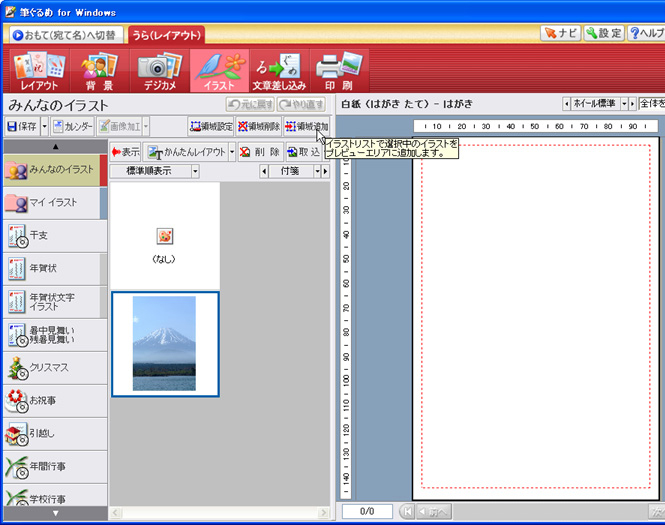This screenshot has width=665, height=525.
Task: Click the 背景 (Background) toolbar icon
Action: pyautogui.click(x=98, y=71)
